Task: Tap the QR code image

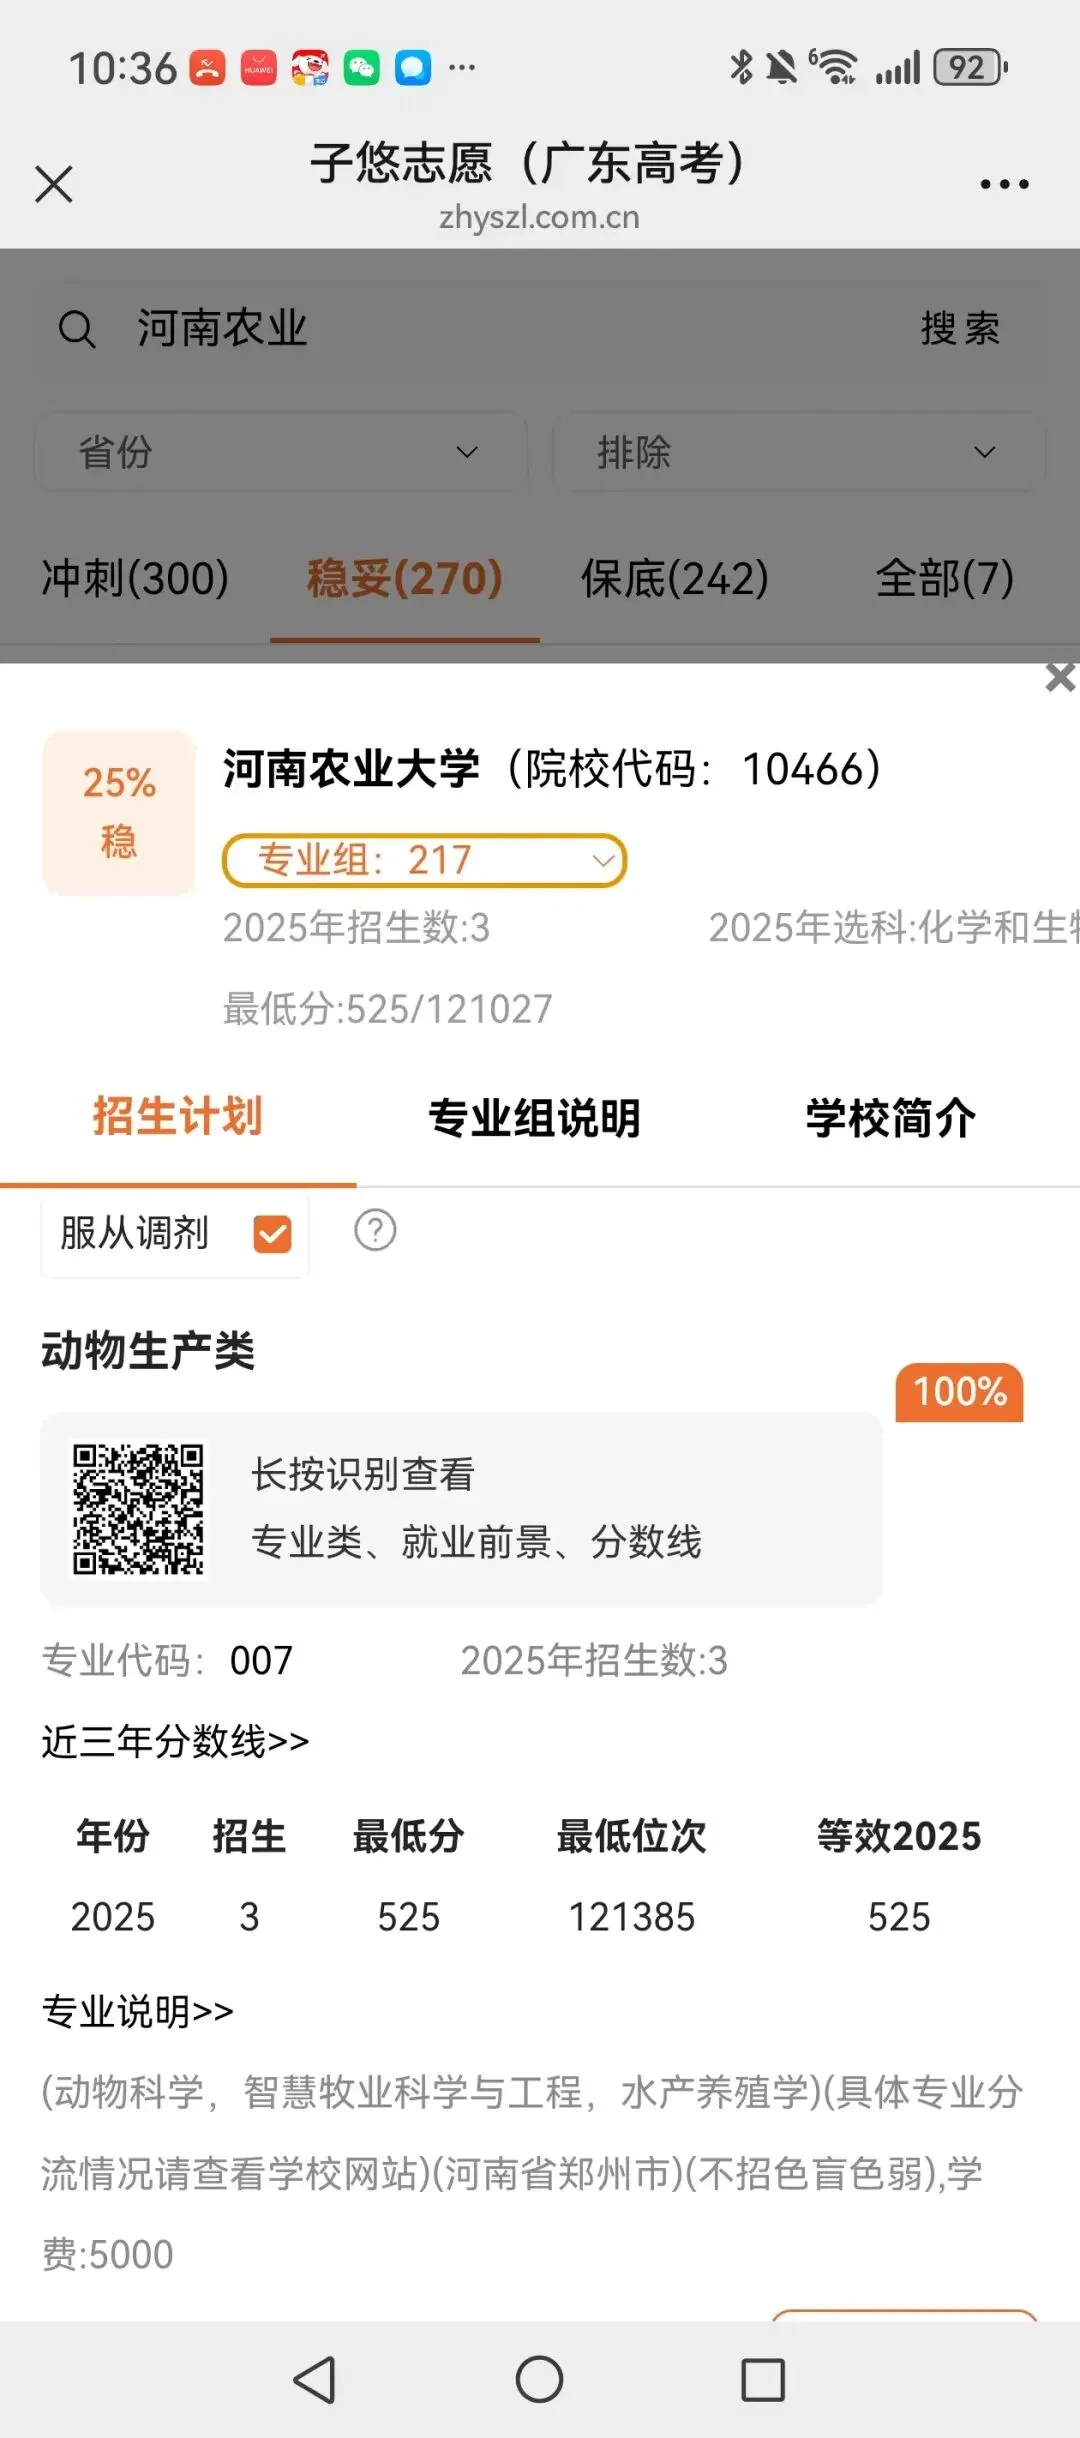Action: pyautogui.click(x=138, y=1509)
